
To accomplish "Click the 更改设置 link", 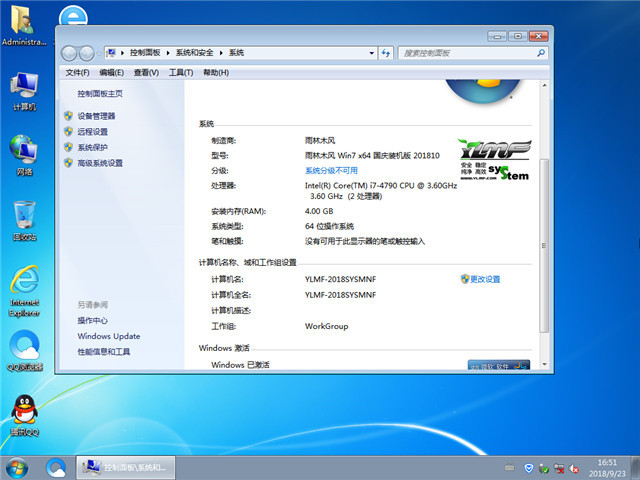I will click(485, 279).
